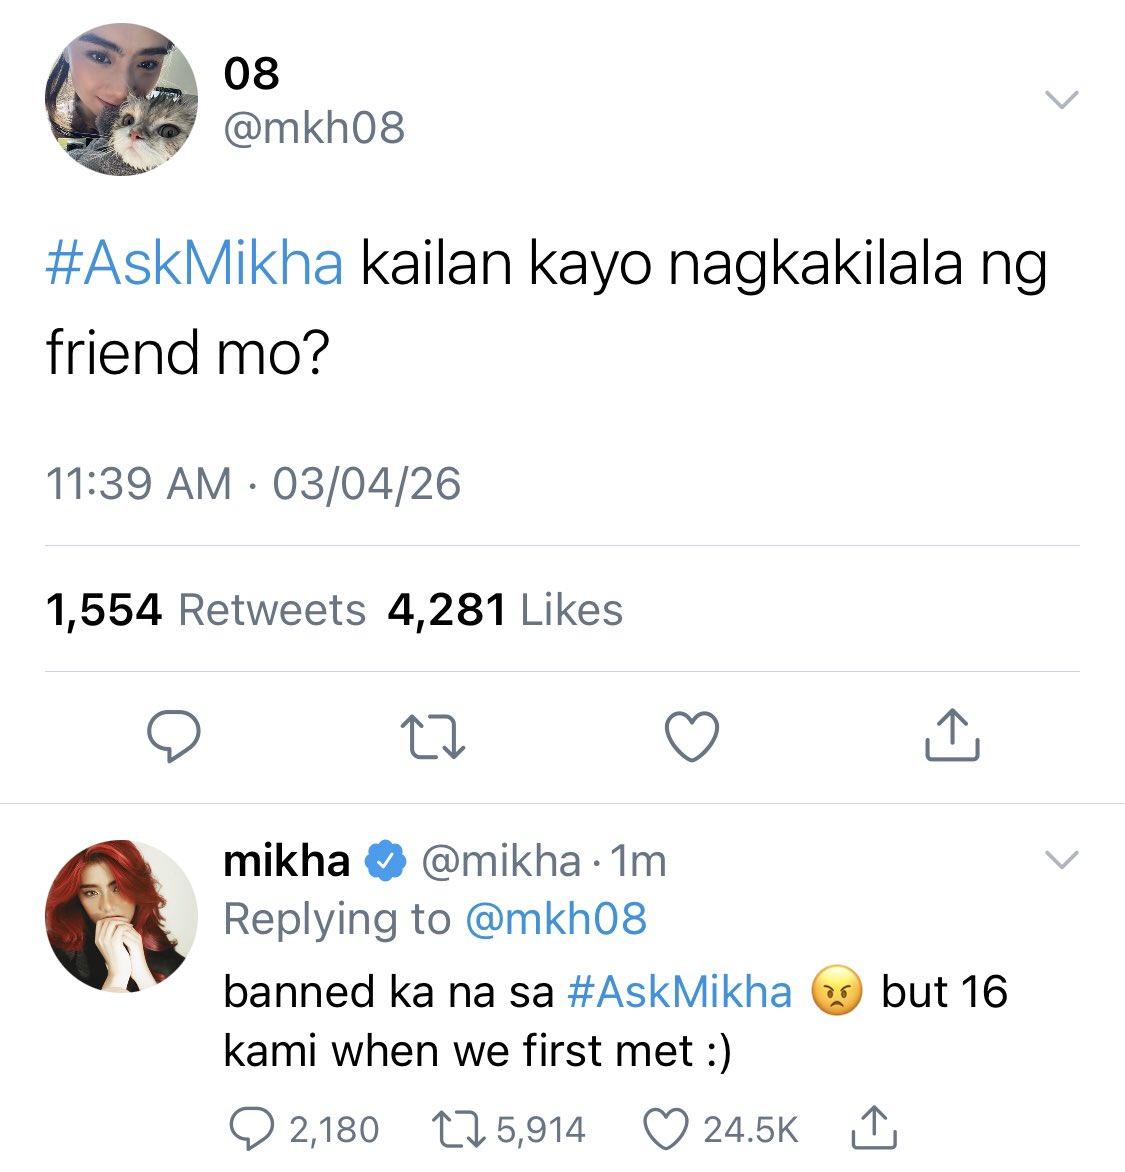
Task: Open the #AskMikha hashtag in the main tweet
Action: pos(194,263)
